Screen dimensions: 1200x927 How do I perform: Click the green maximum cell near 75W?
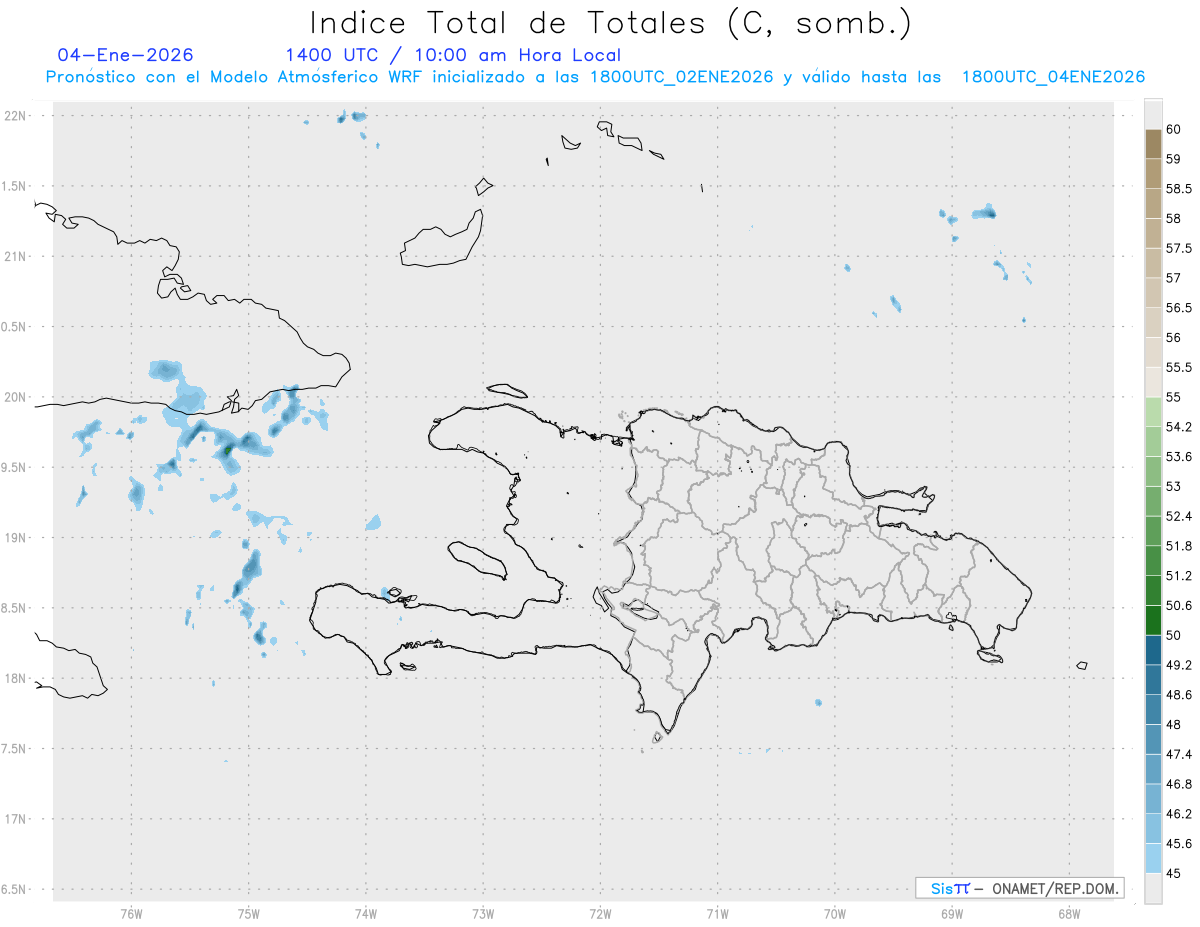pos(228,450)
